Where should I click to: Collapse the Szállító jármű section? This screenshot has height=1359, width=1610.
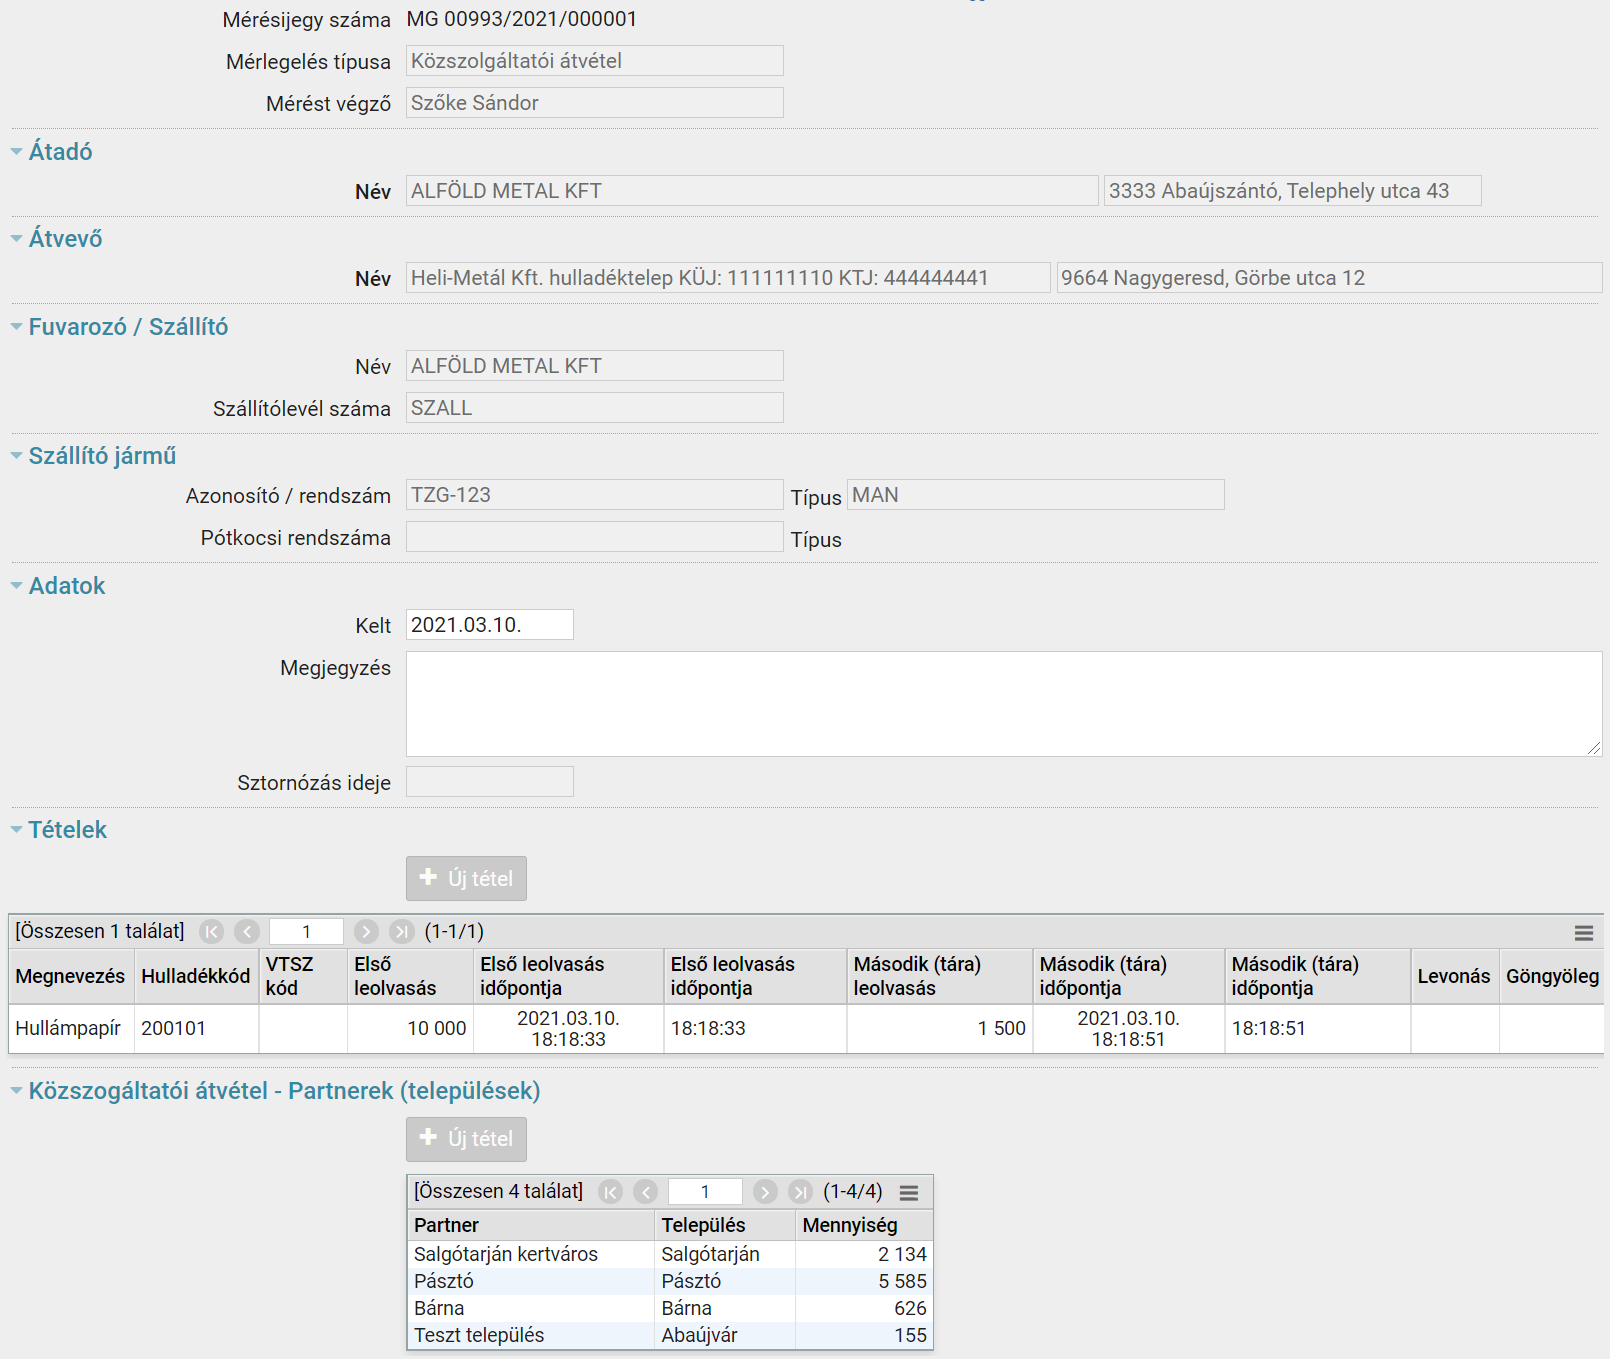(17, 456)
